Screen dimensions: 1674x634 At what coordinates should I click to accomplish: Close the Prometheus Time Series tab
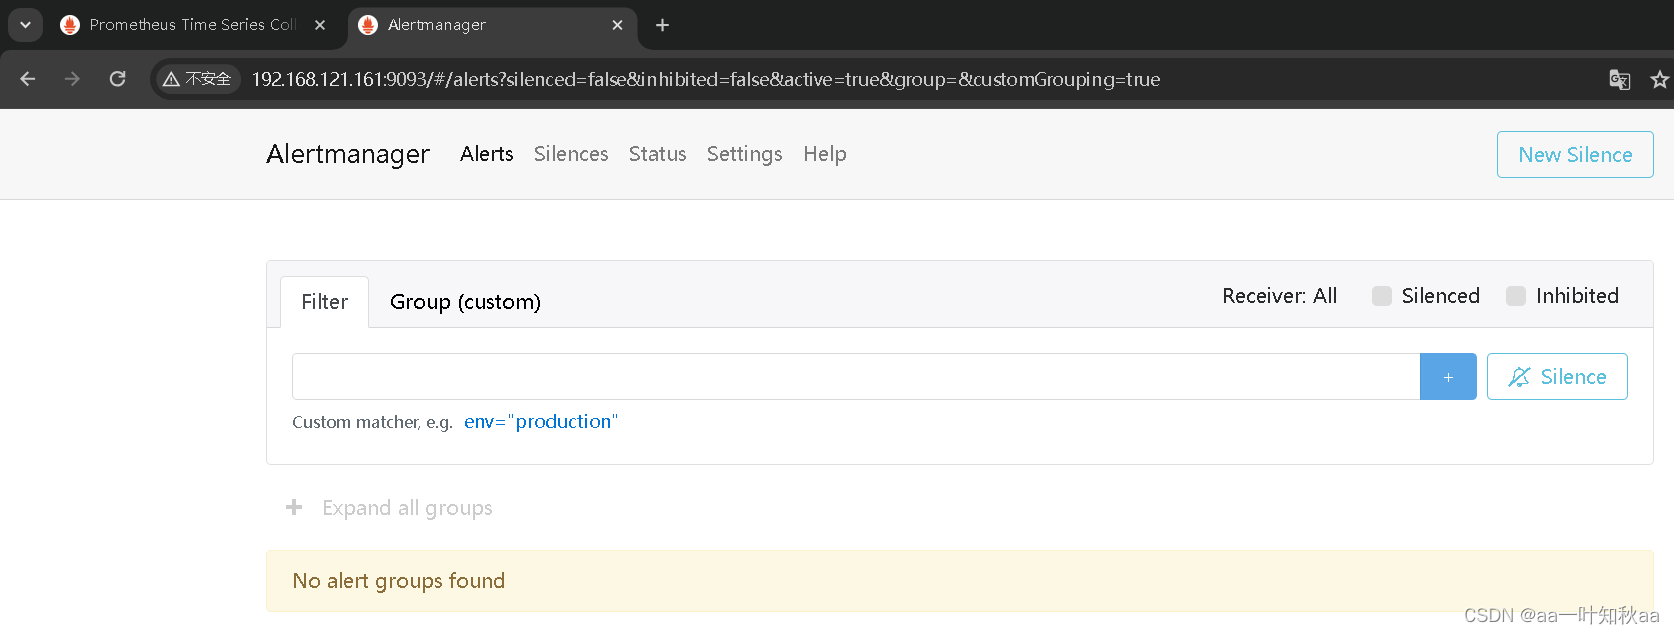point(320,25)
